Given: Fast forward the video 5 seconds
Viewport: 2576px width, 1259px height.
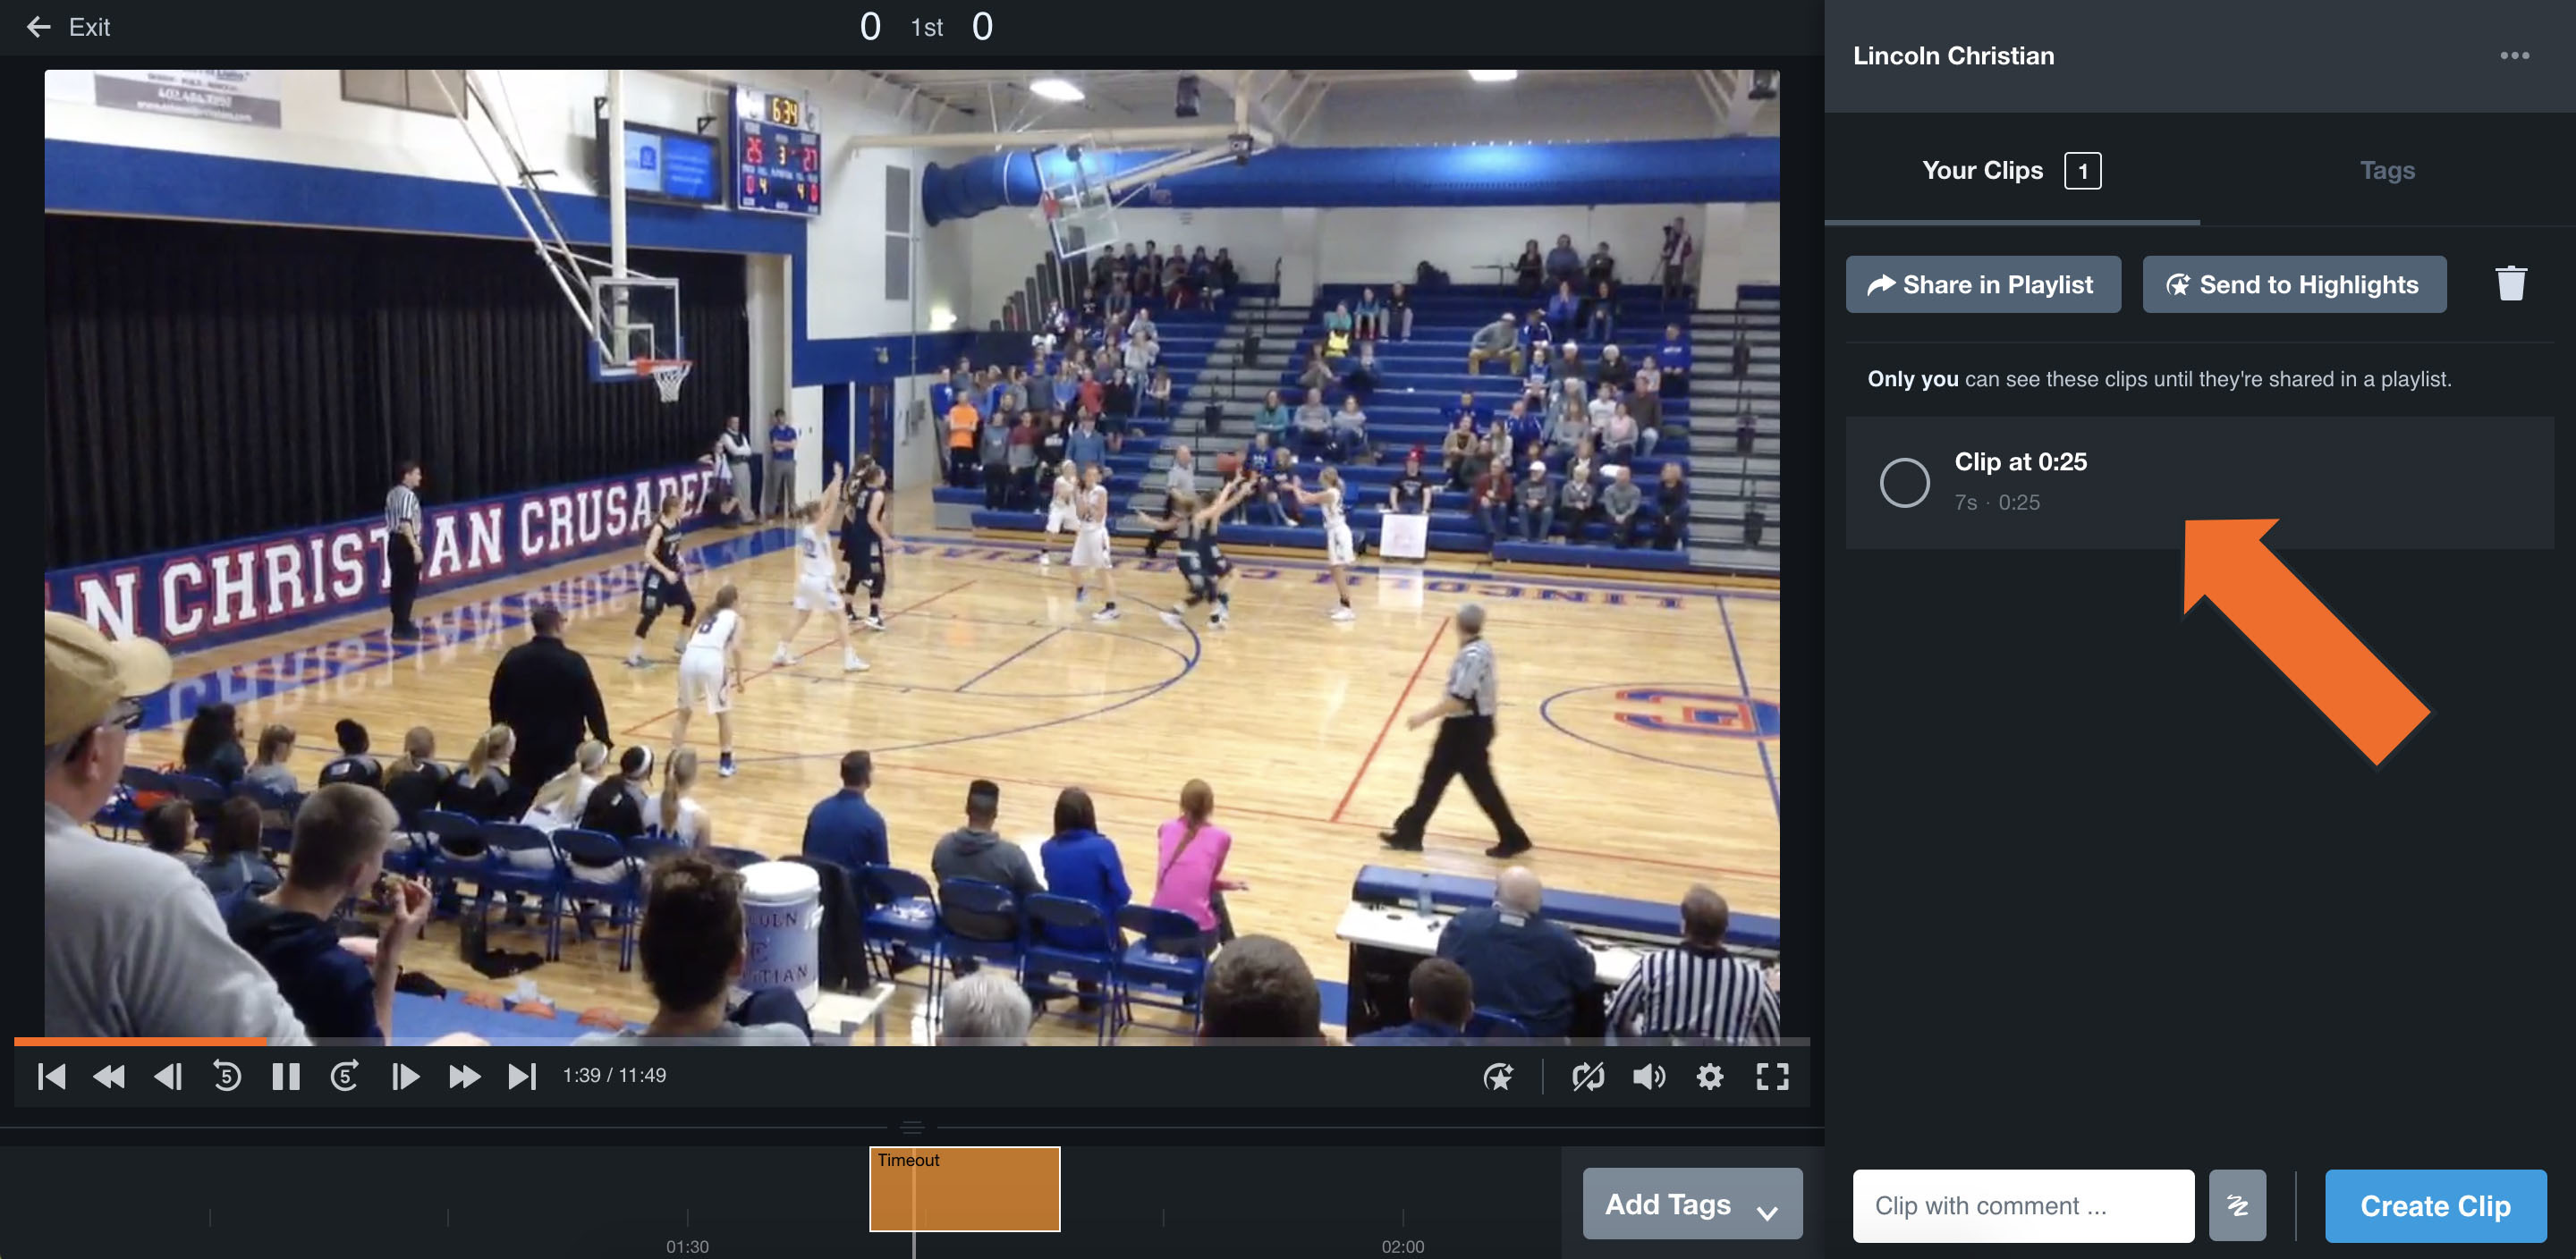Looking at the screenshot, I should (344, 1075).
